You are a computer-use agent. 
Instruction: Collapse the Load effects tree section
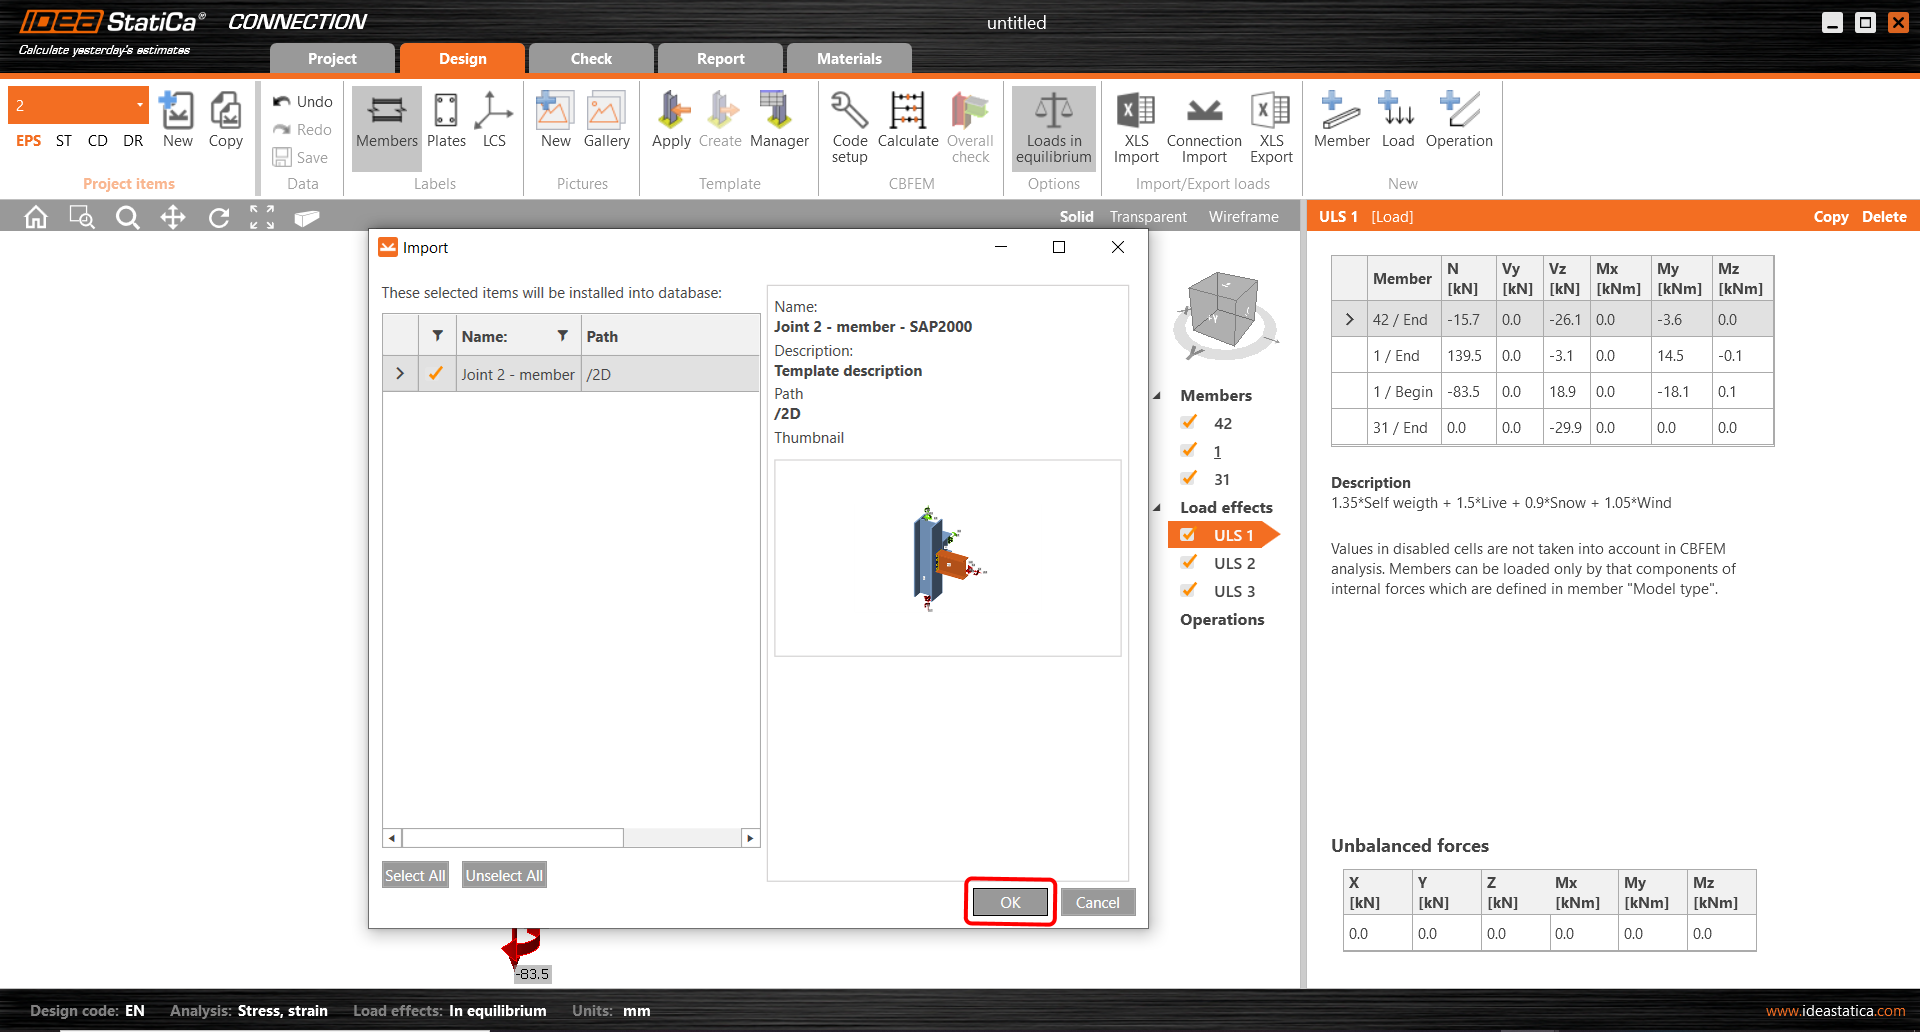point(1158,508)
